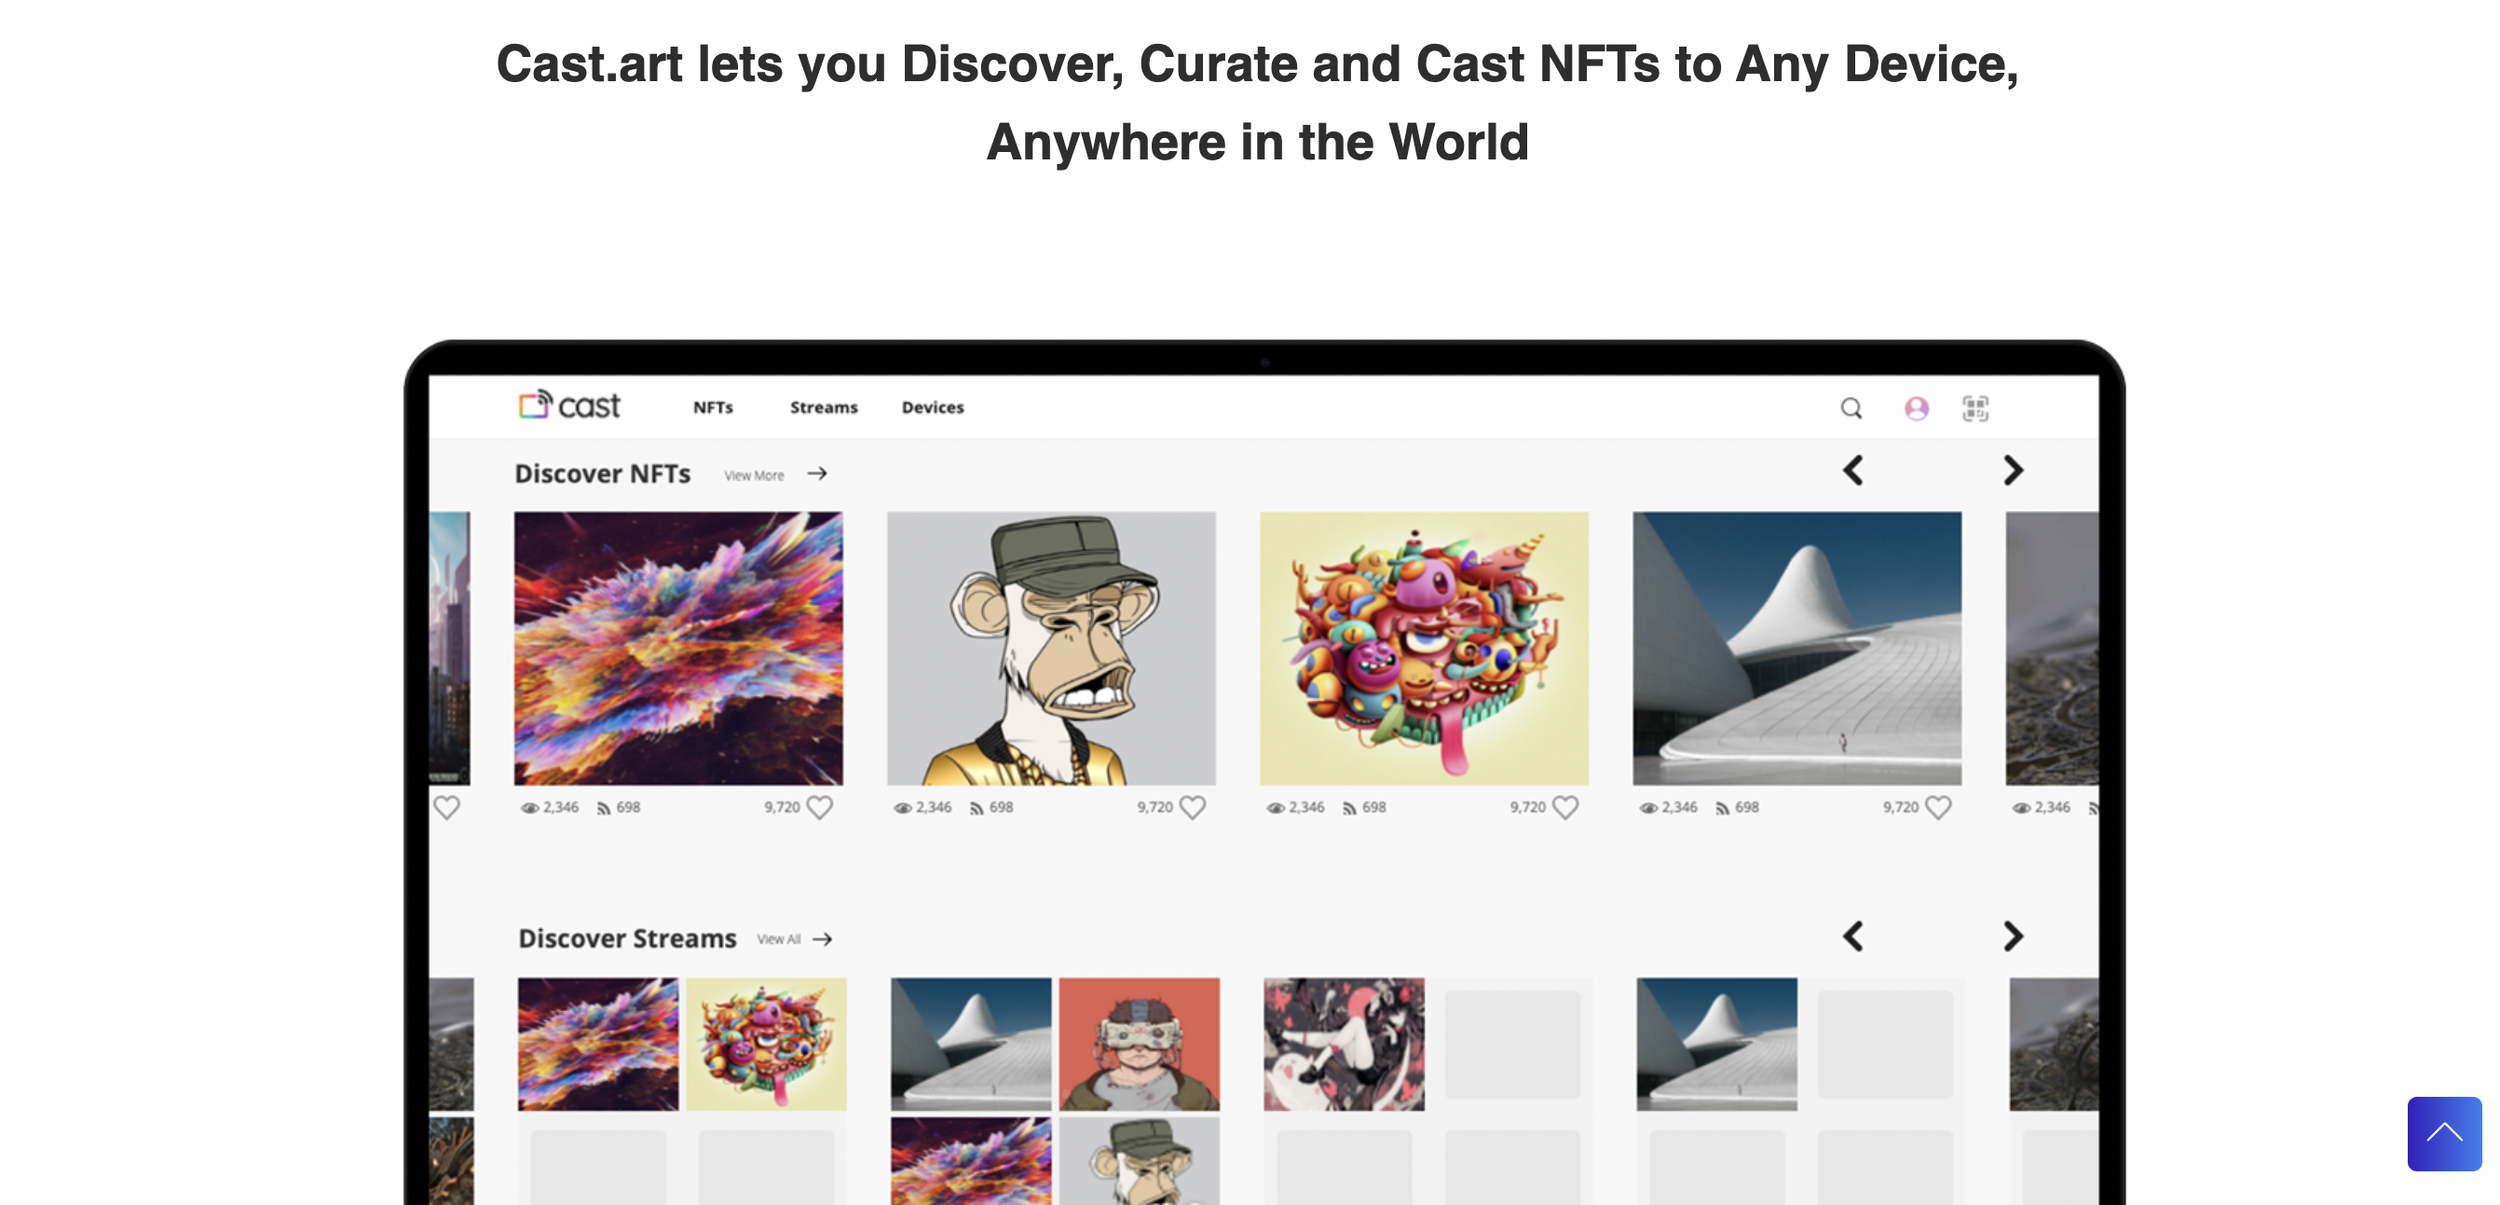Go to next Discover NFTs slide
Viewport: 2500px width, 1205px height.
click(x=2013, y=470)
